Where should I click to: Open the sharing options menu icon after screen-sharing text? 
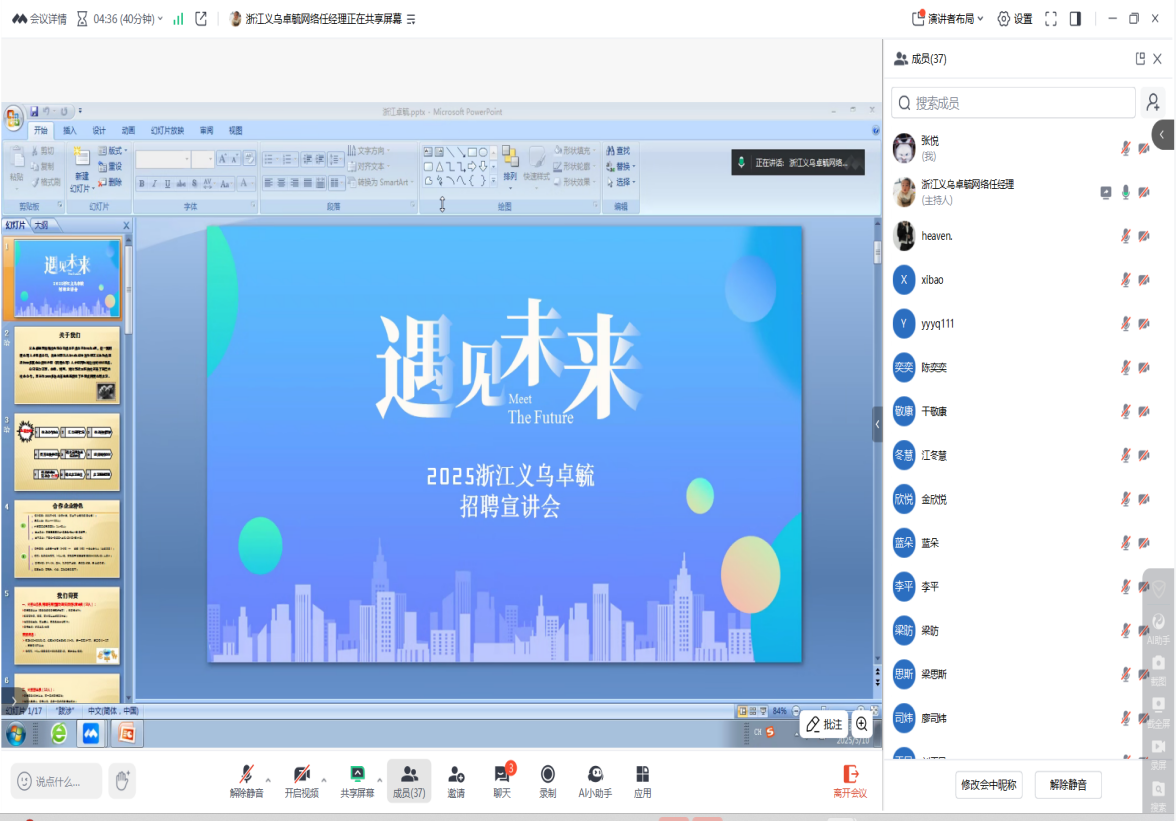click(x=411, y=19)
